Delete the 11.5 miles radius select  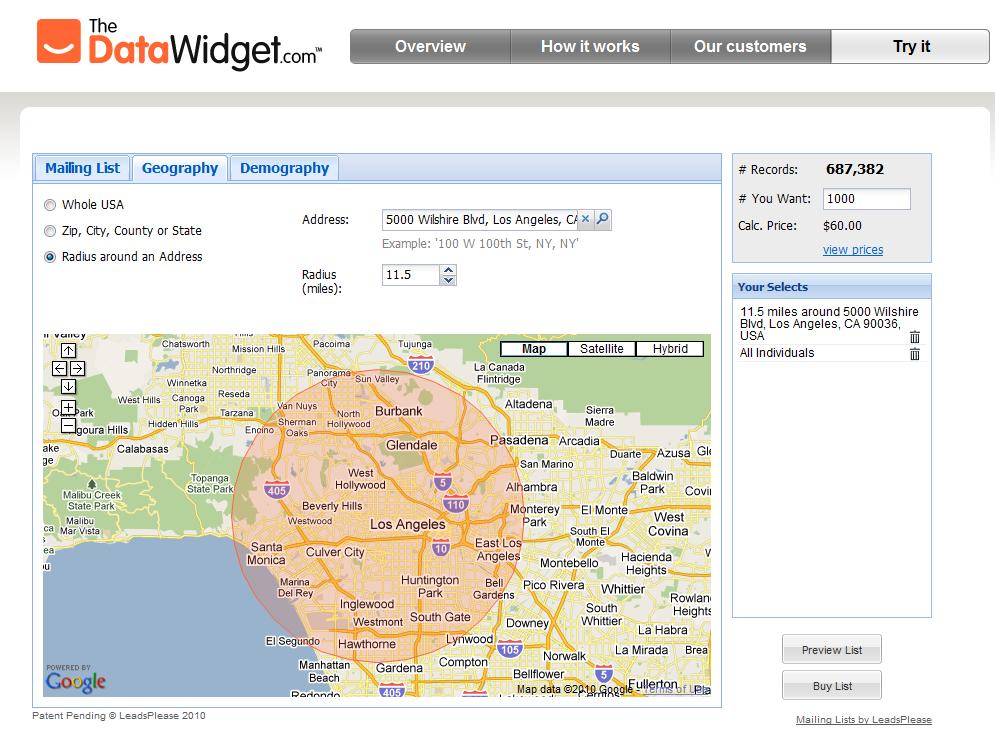[914, 337]
